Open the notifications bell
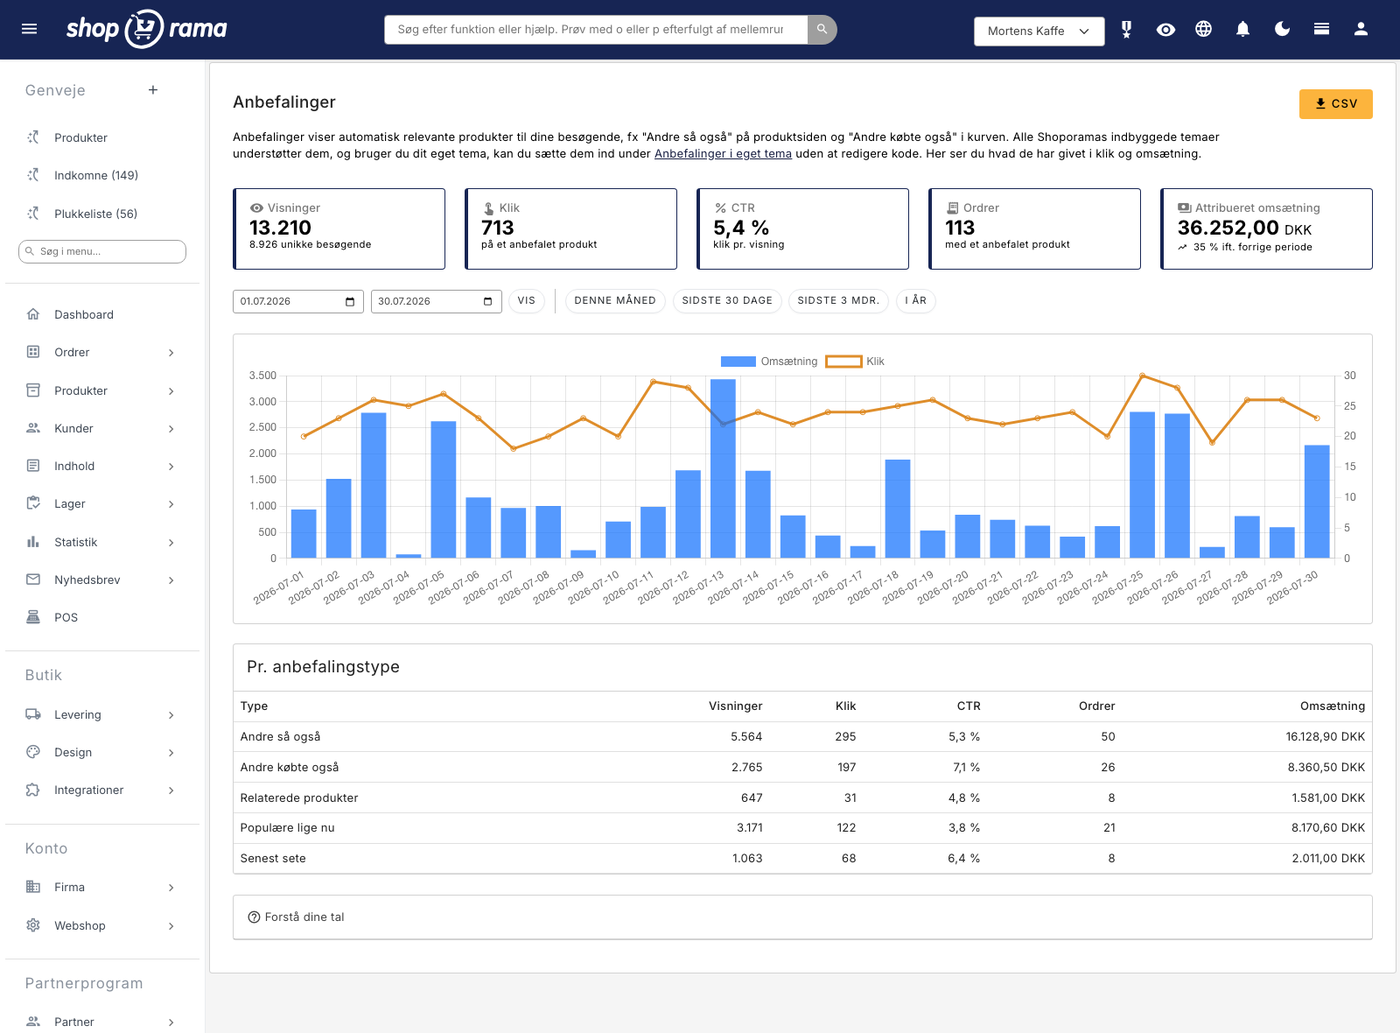1400x1033 pixels. (x=1242, y=29)
